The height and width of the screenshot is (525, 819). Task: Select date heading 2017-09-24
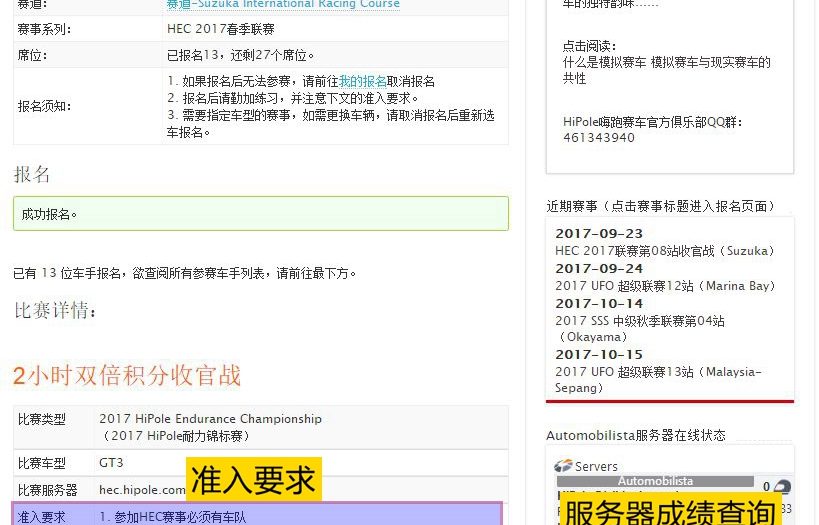(x=599, y=269)
